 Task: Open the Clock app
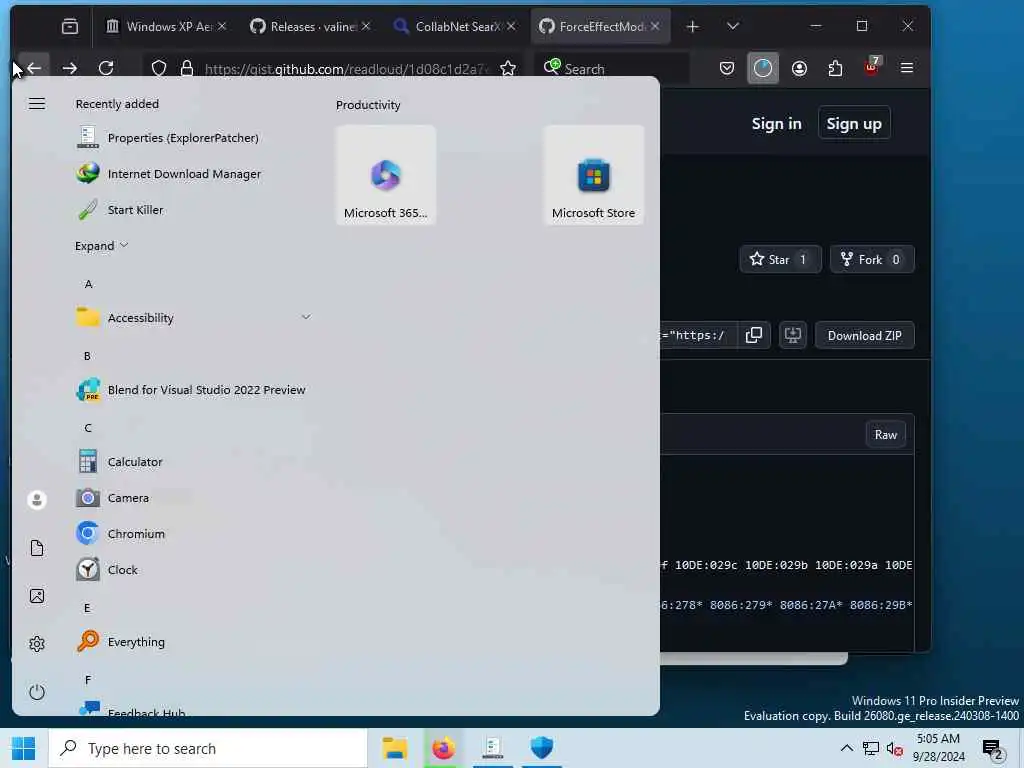[108, 569]
